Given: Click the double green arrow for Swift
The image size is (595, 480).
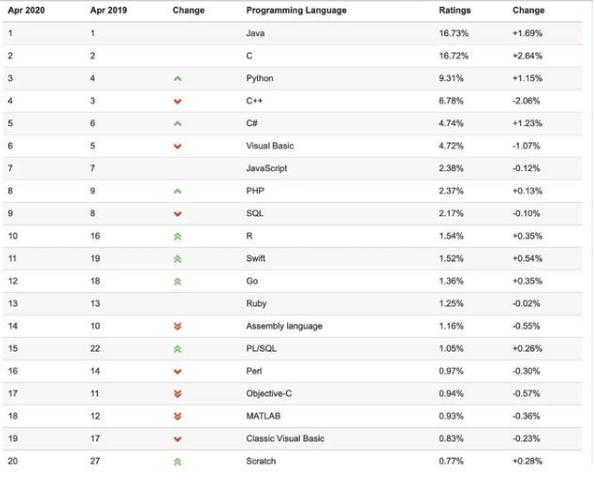Looking at the screenshot, I should (x=178, y=259).
